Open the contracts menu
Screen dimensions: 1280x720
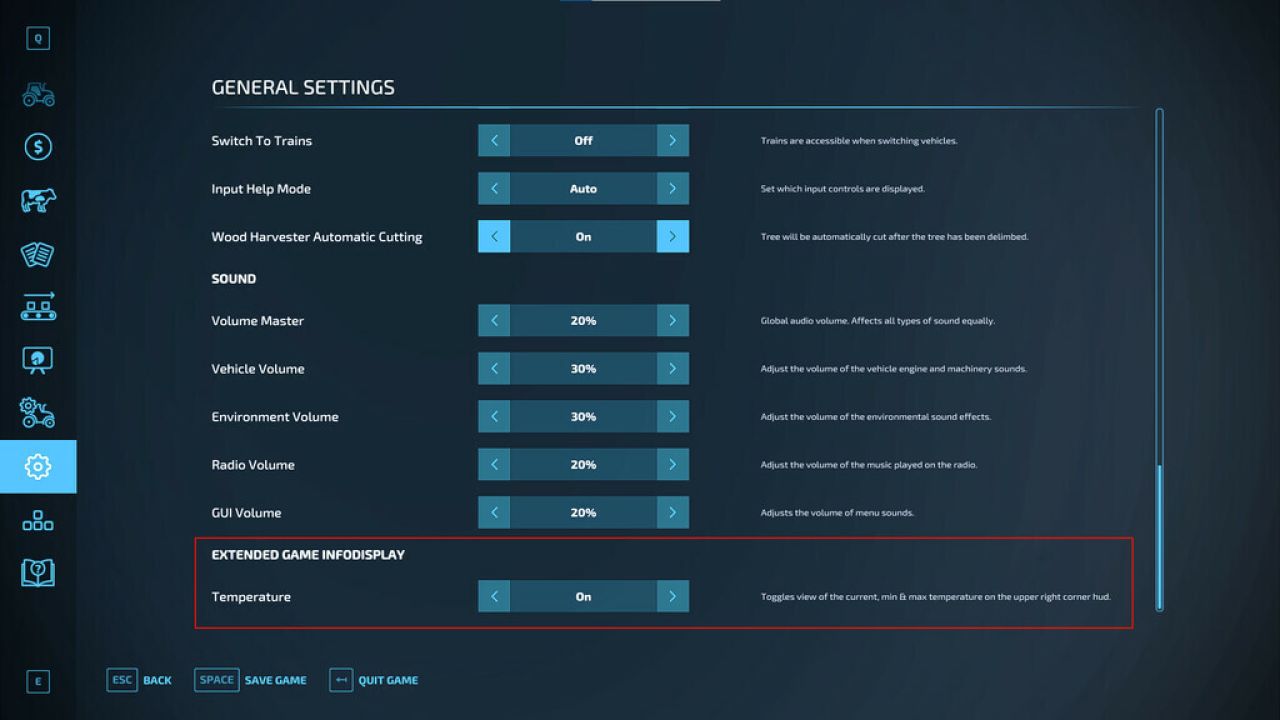(38, 253)
